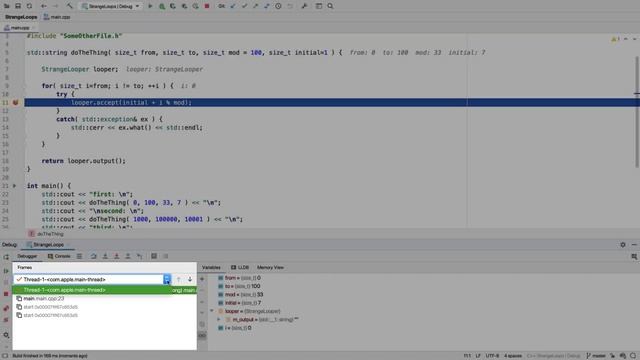Click the next frame down arrow
Viewport: 640px width, 360px height.
click(x=190, y=279)
